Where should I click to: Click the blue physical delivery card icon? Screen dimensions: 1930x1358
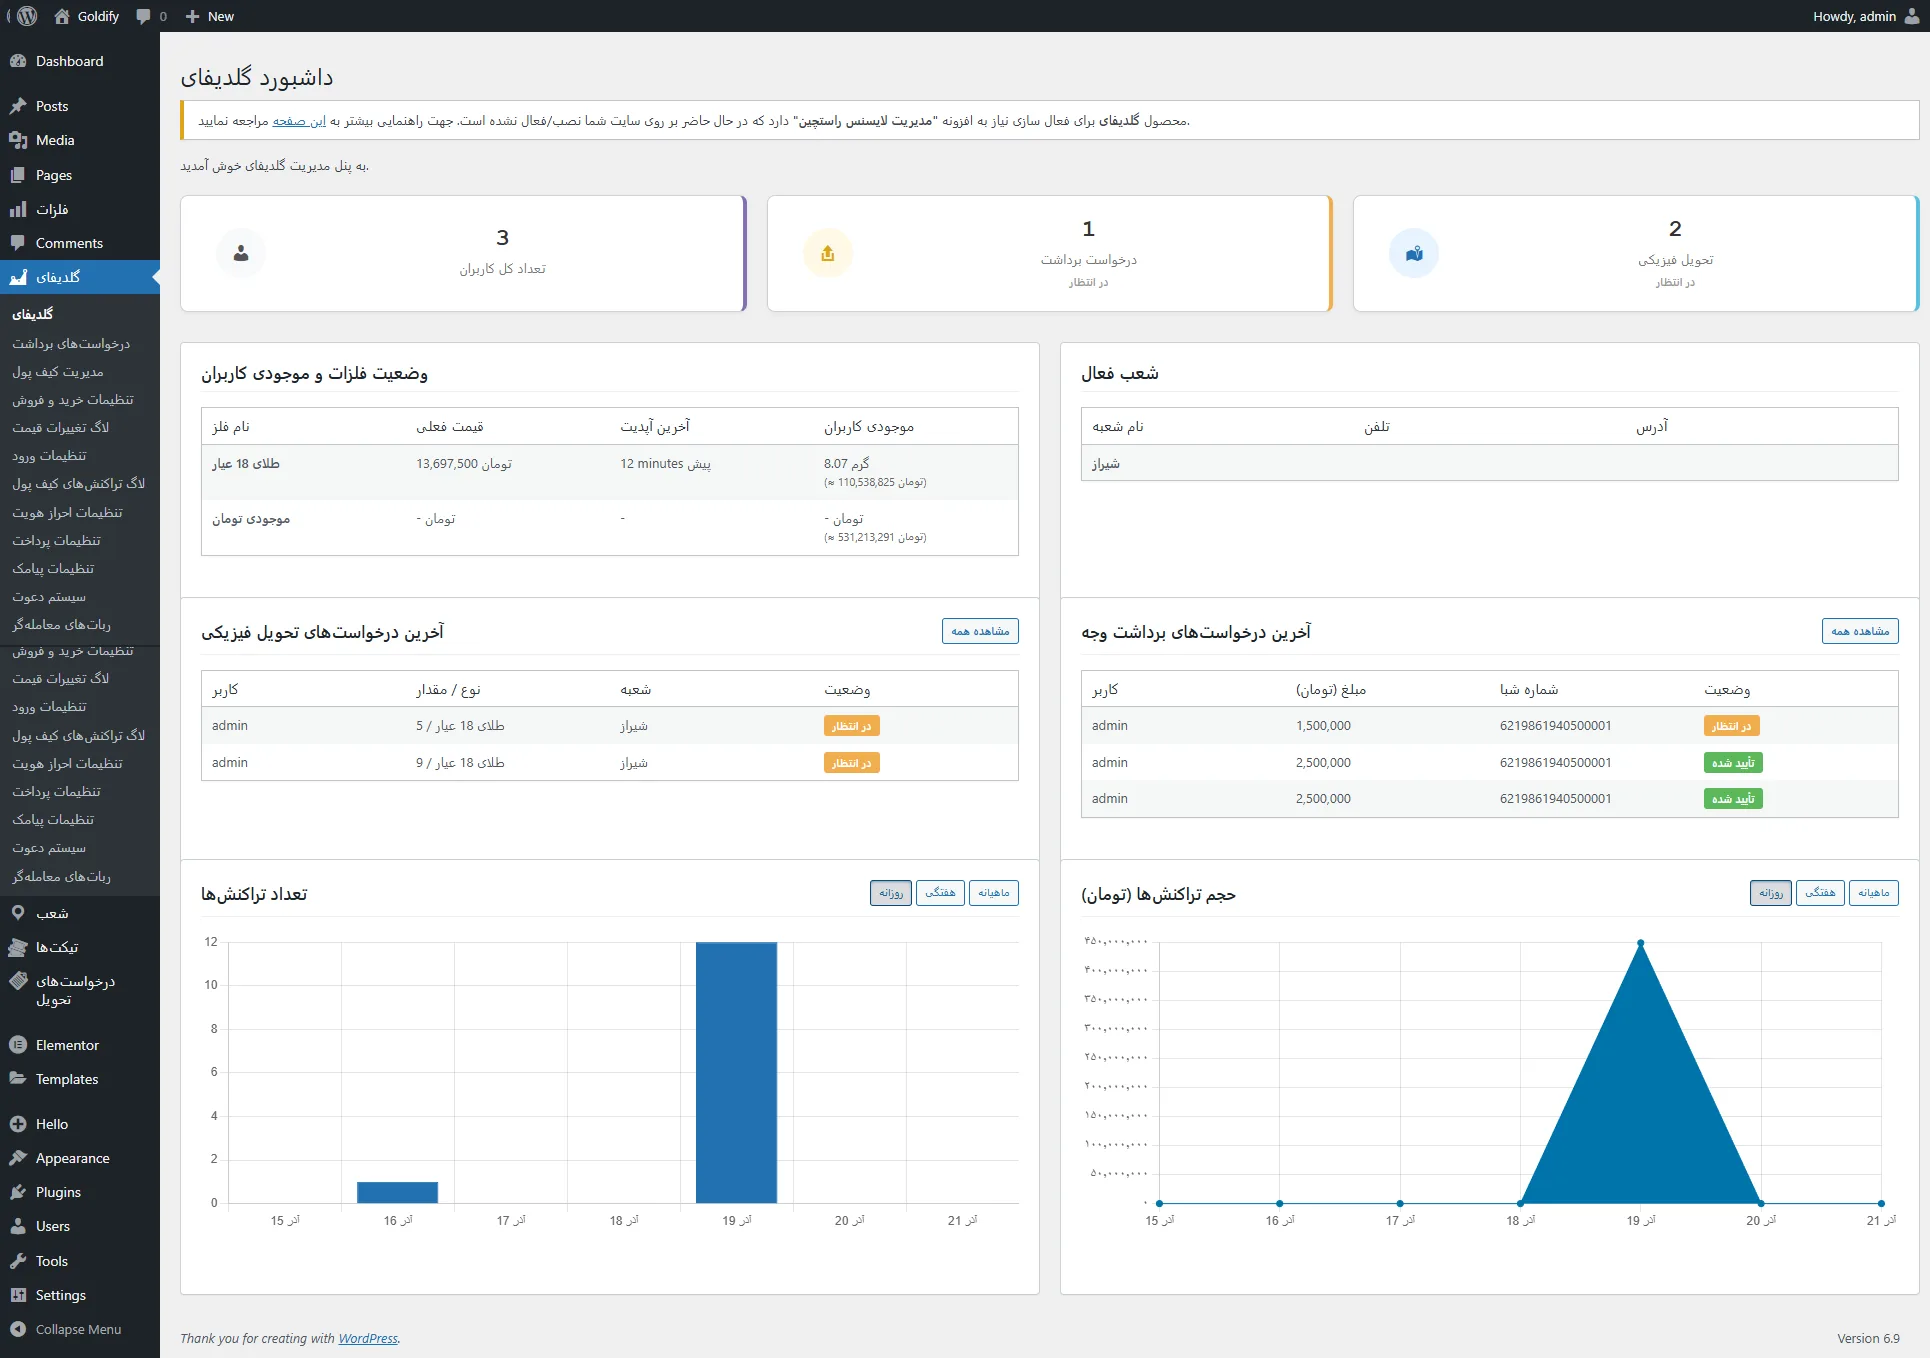tap(1413, 254)
